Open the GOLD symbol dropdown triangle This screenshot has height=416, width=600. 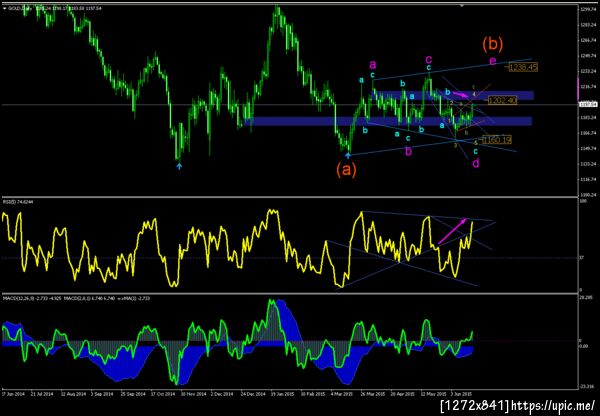click(4, 8)
